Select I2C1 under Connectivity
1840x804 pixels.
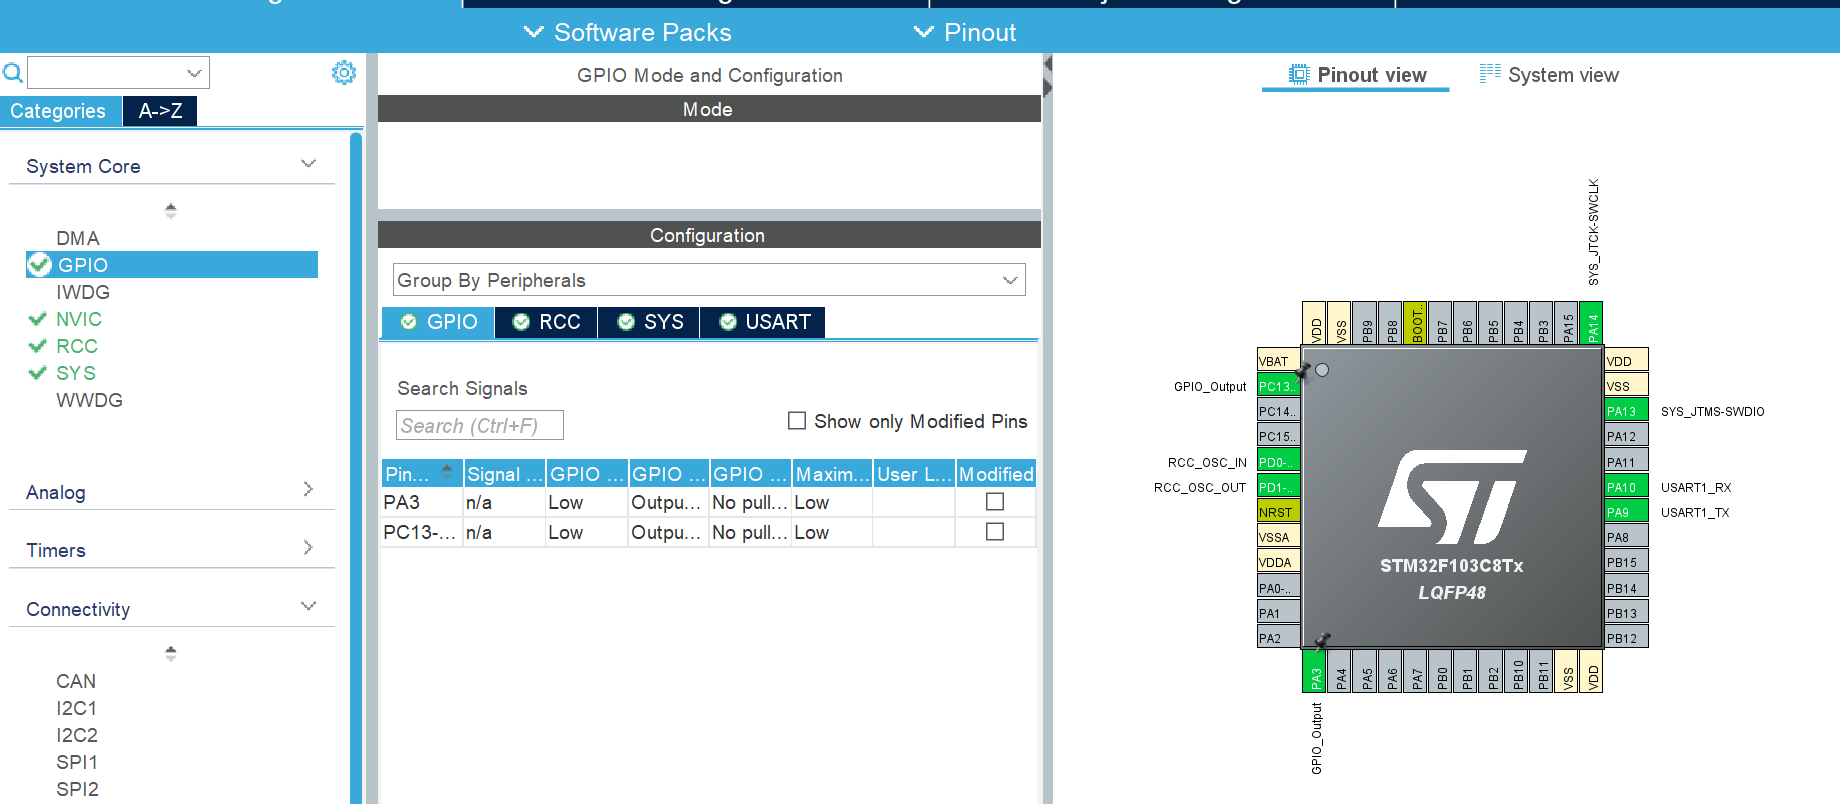[x=77, y=708]
